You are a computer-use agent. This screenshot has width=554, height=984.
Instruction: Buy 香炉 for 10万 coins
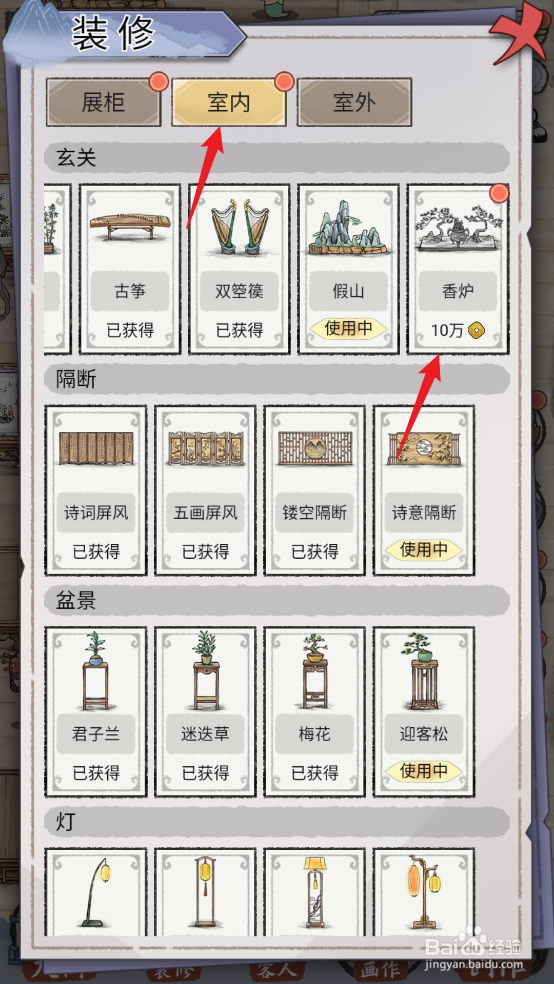(457, 331)
